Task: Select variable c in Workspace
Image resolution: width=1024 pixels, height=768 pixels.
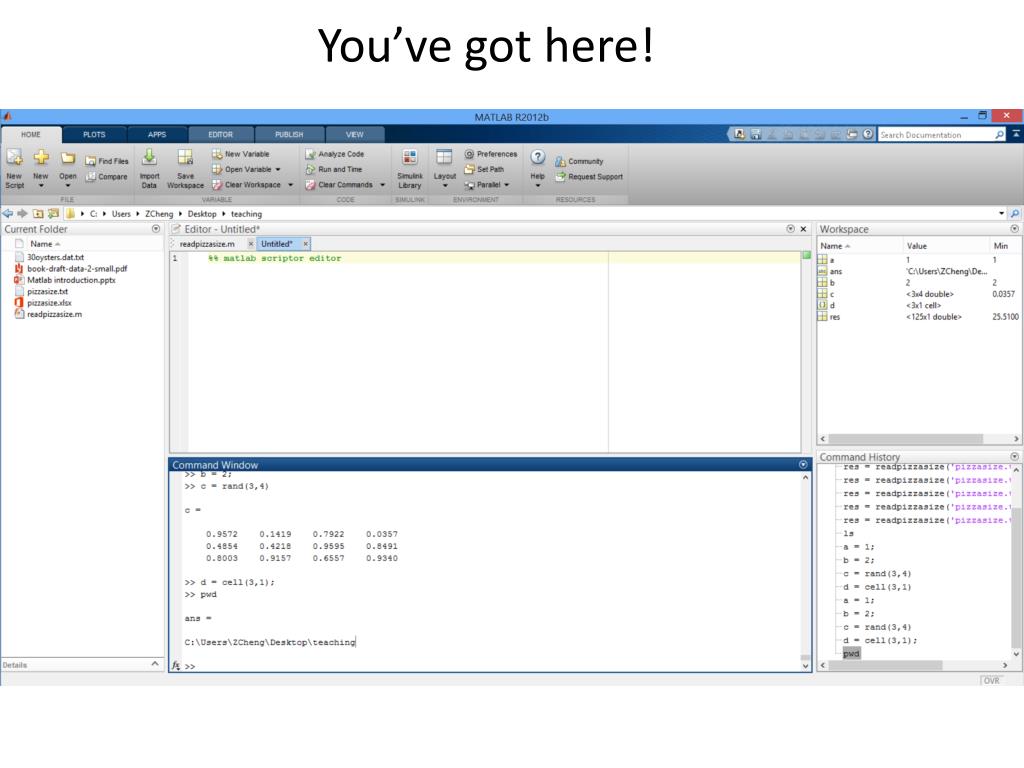Action: click(x=832, y=295)
